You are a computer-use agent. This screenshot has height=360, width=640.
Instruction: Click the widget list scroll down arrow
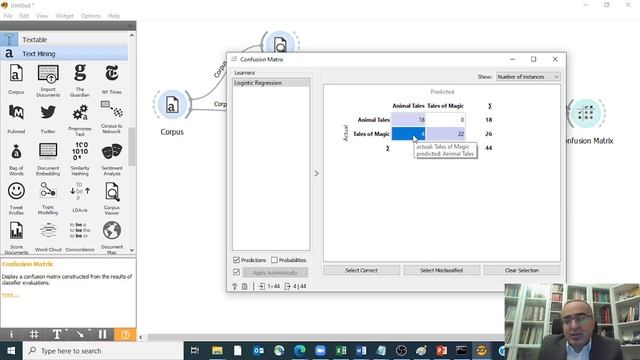tap(132, 250)
